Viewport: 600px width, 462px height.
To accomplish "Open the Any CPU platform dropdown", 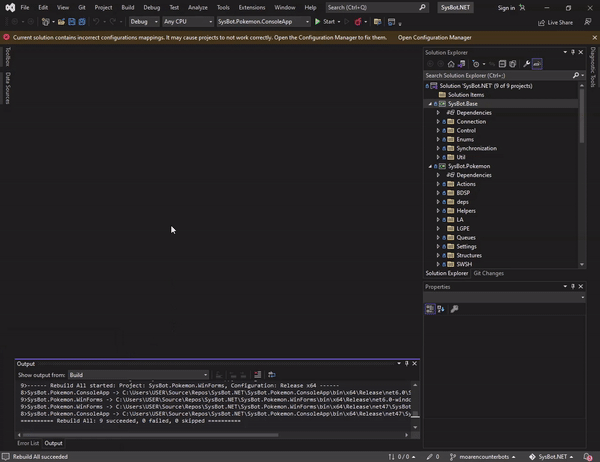I will [x=188, y=22].
